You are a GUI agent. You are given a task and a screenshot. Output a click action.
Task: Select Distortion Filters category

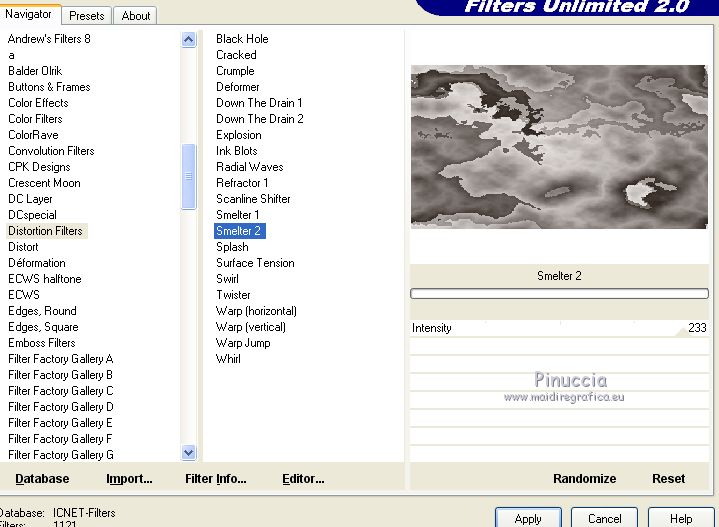45,231
